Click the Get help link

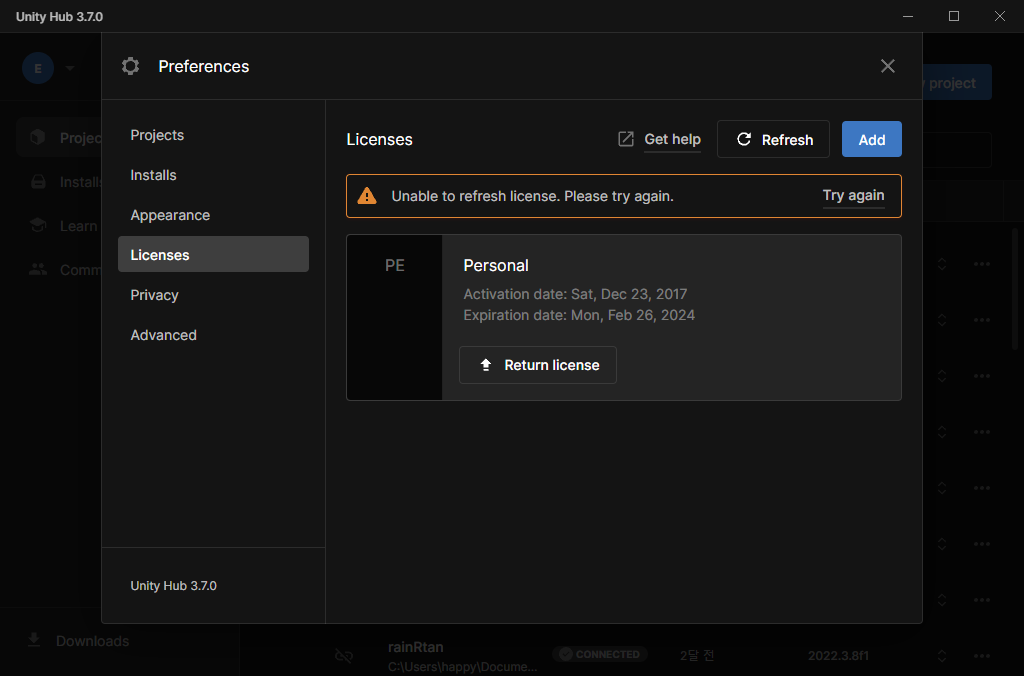[672, 139]
